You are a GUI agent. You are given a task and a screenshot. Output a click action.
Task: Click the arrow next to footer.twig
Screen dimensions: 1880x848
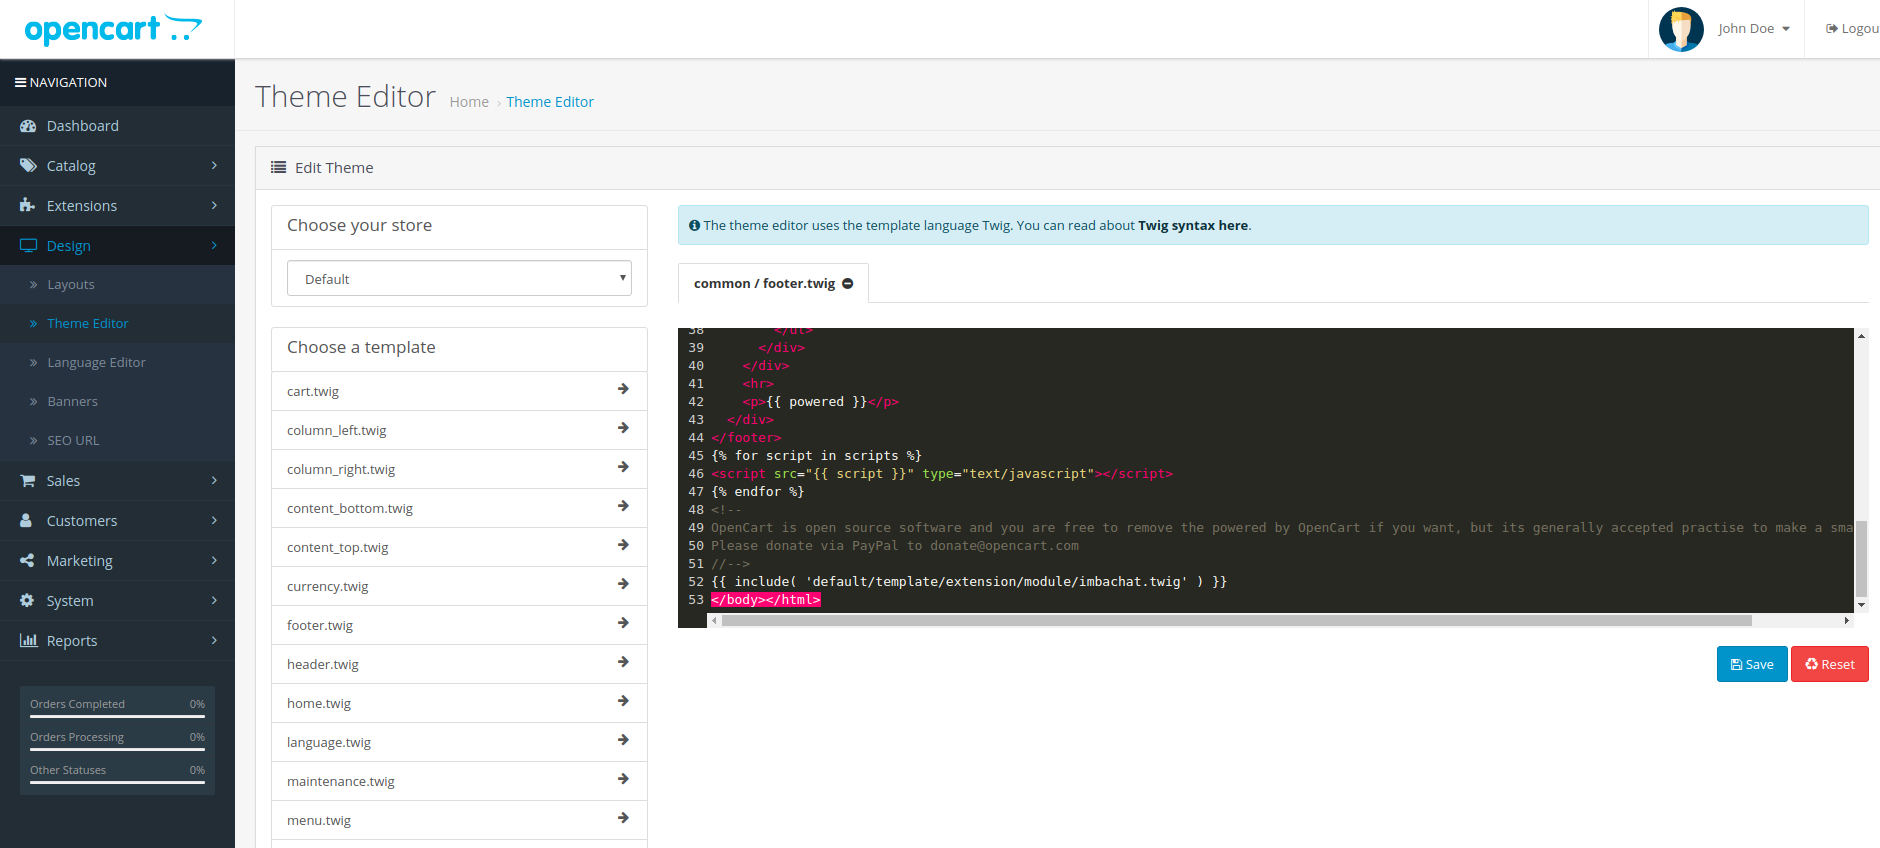point(623,623)
